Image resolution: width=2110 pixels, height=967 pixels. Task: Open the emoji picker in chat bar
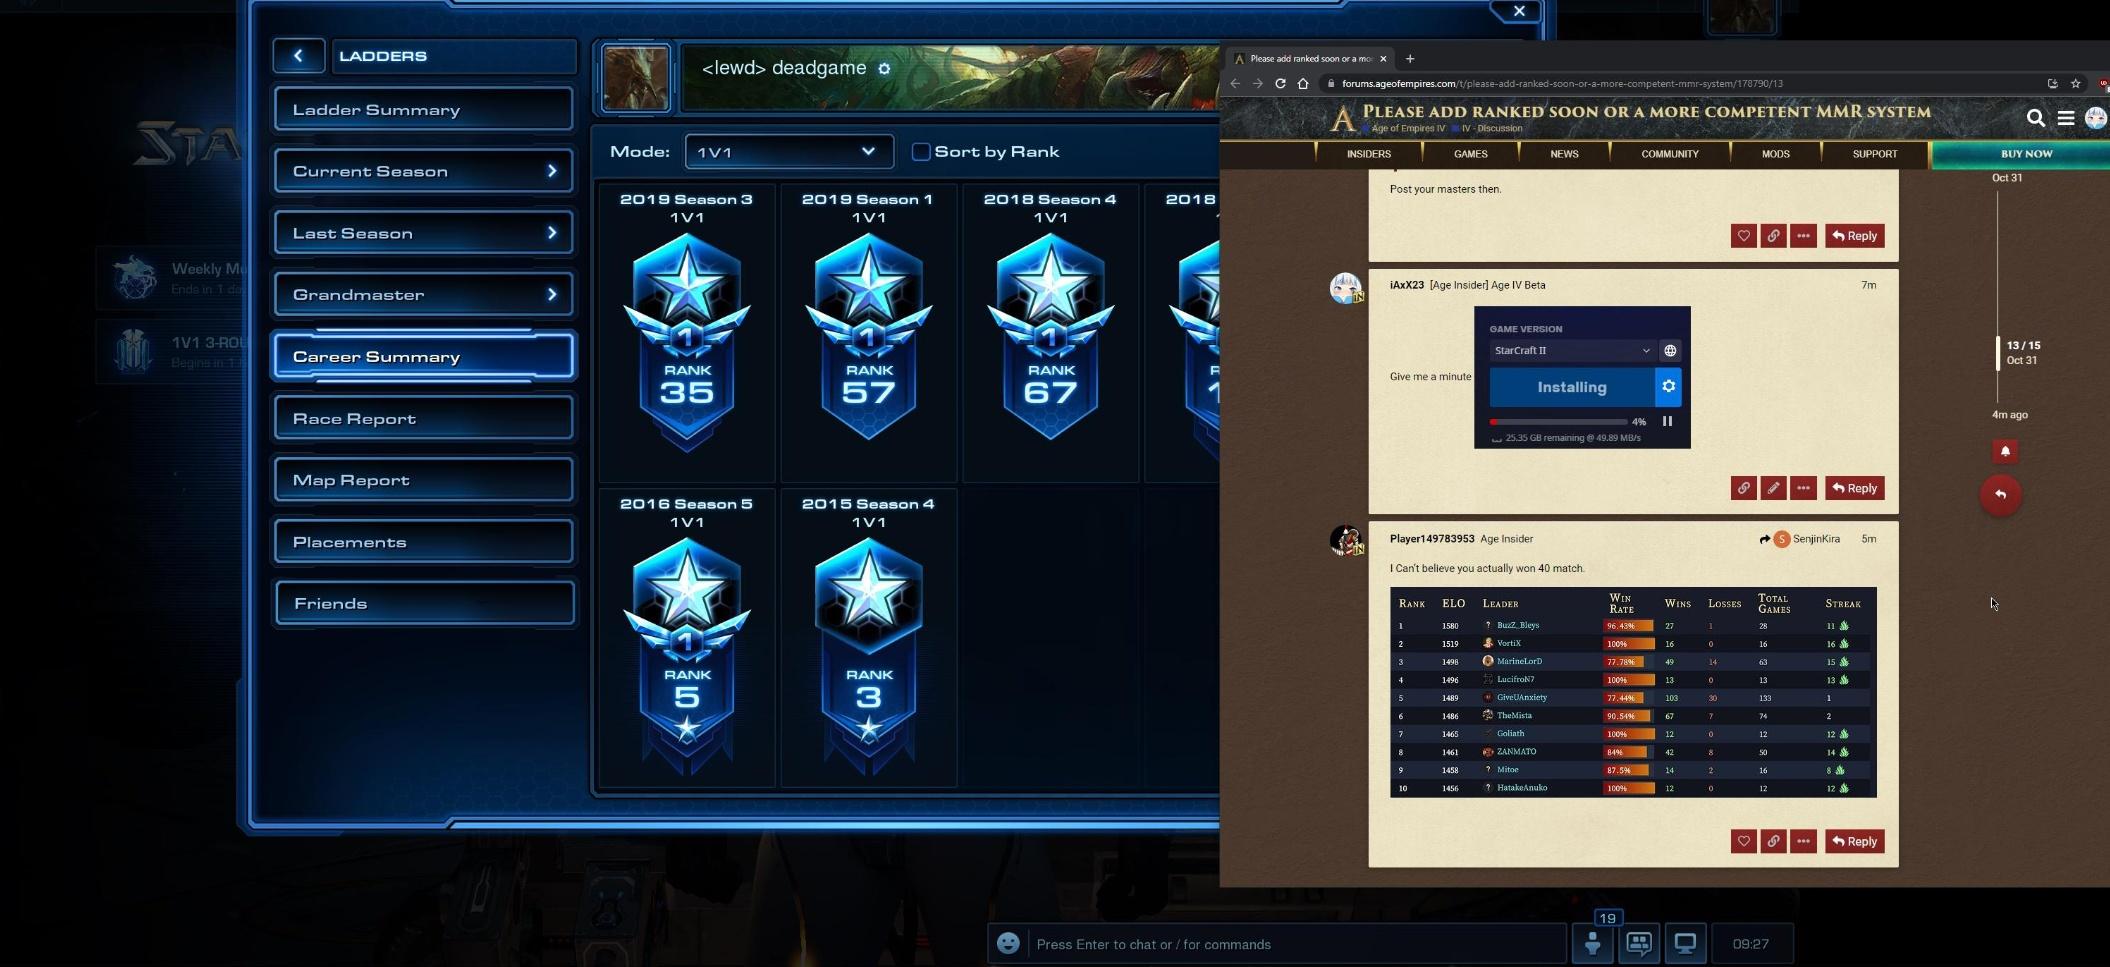tap(1008, 943)
